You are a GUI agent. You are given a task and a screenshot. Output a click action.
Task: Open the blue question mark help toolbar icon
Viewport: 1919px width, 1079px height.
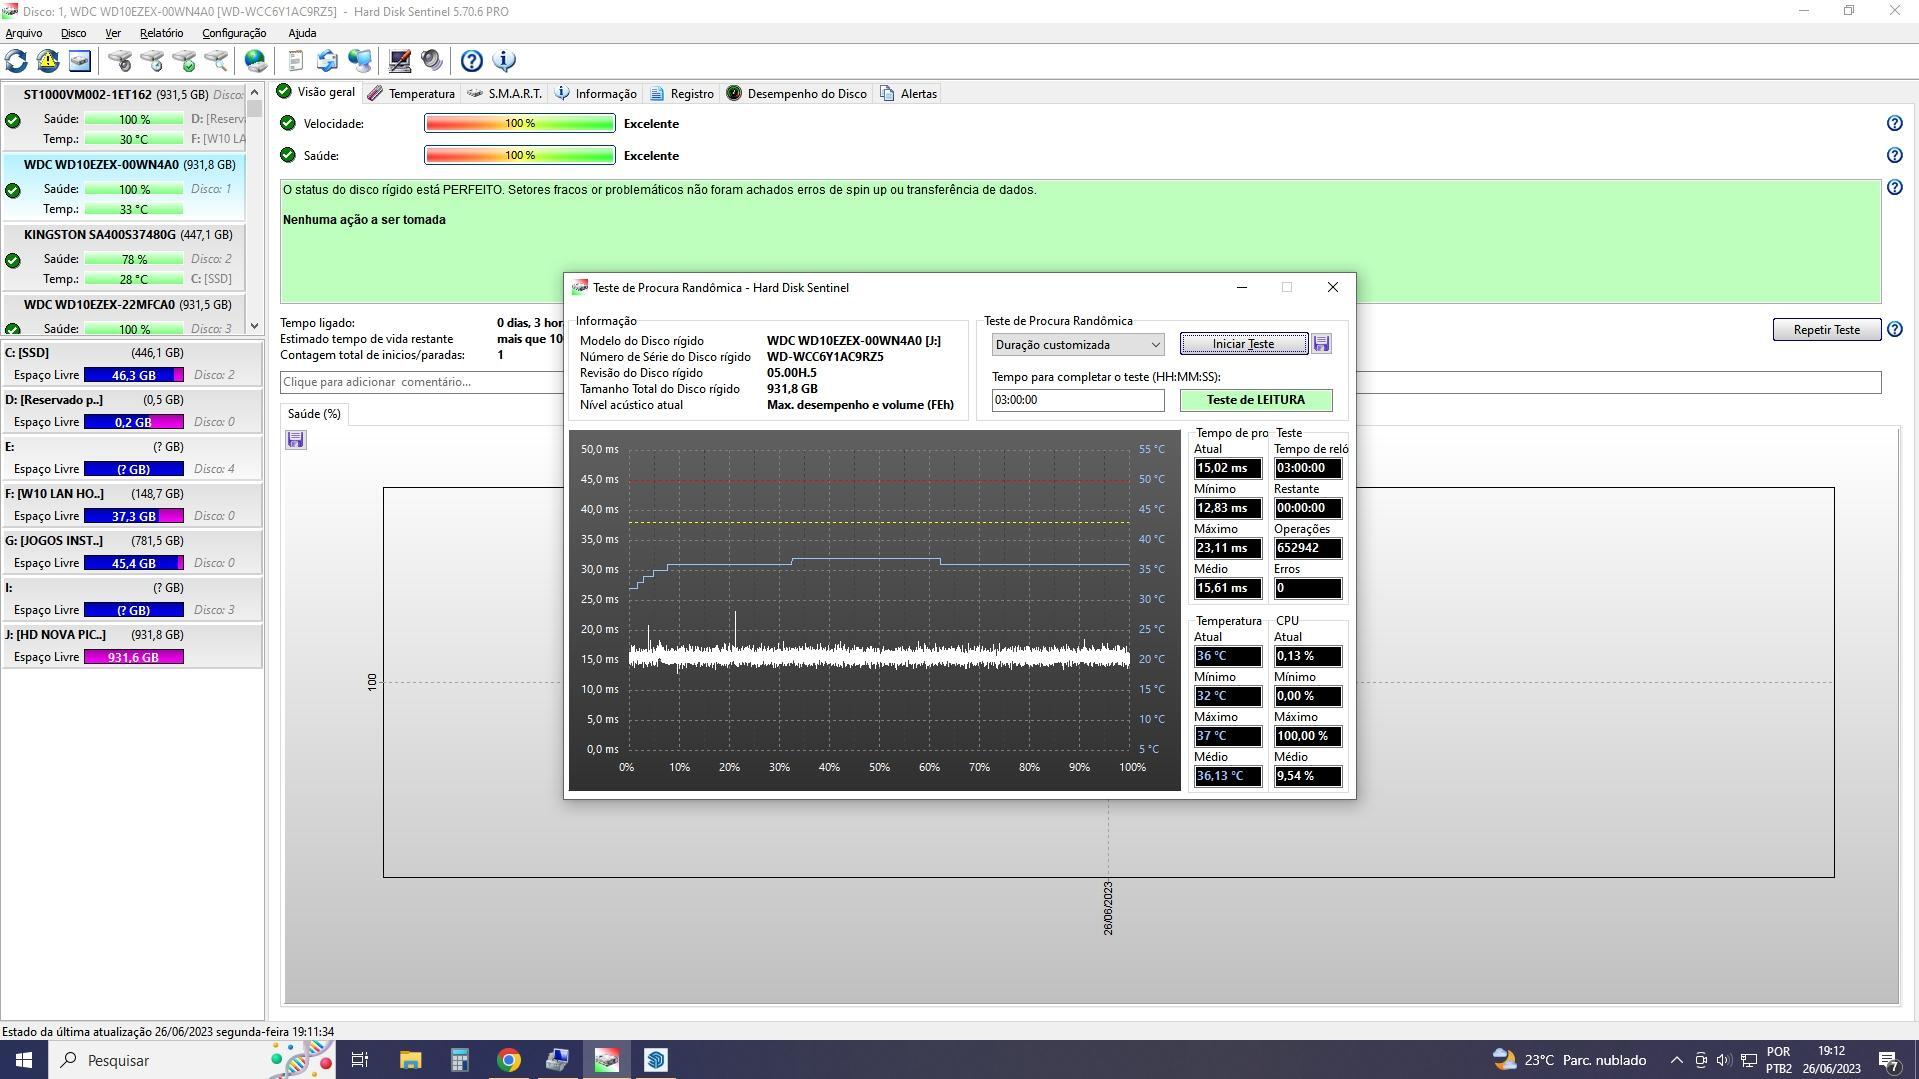tap(472, 61)
